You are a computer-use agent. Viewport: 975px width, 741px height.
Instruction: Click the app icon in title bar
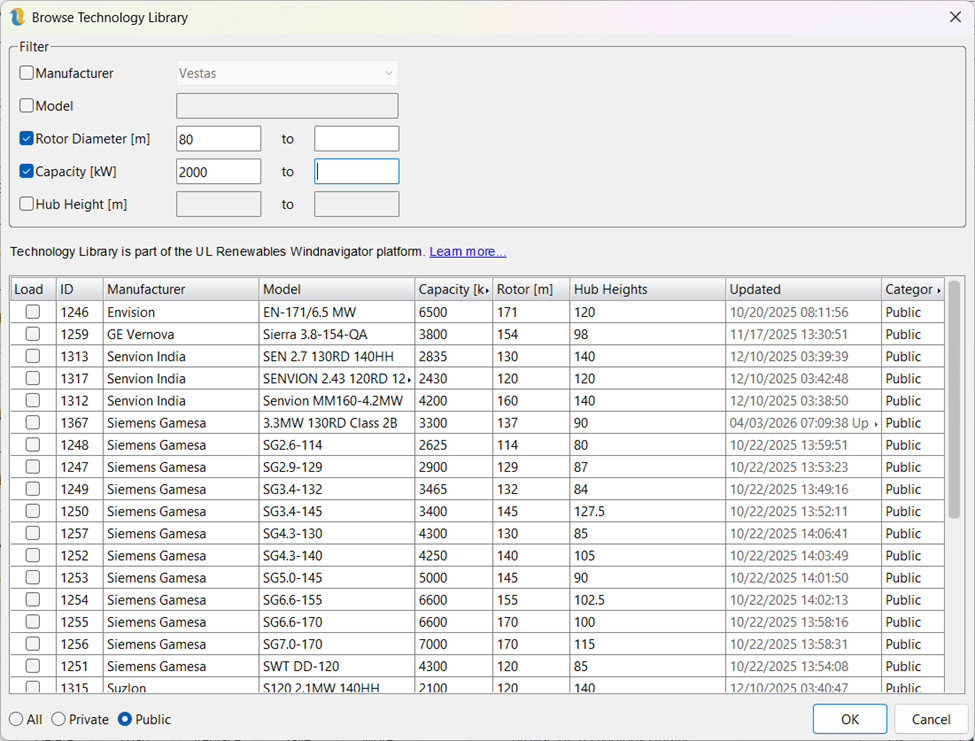[x=17, y=17]
